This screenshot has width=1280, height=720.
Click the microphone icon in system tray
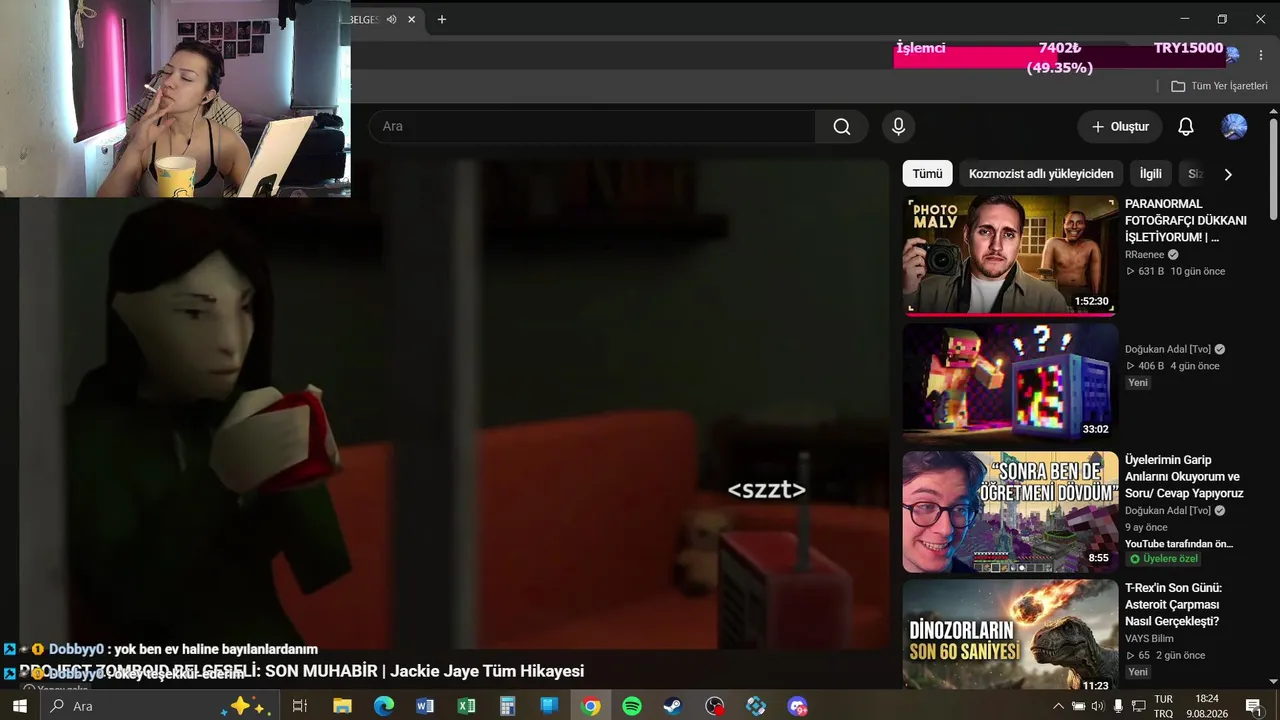tap(1118, 706)
